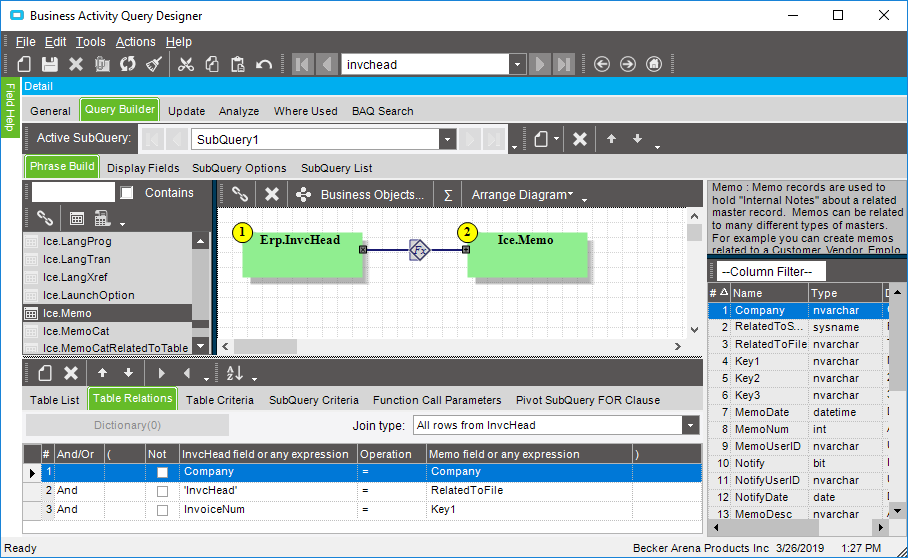Open the Display Fields tab
This screenshot has width=908, height=558.
click(143, 168)
